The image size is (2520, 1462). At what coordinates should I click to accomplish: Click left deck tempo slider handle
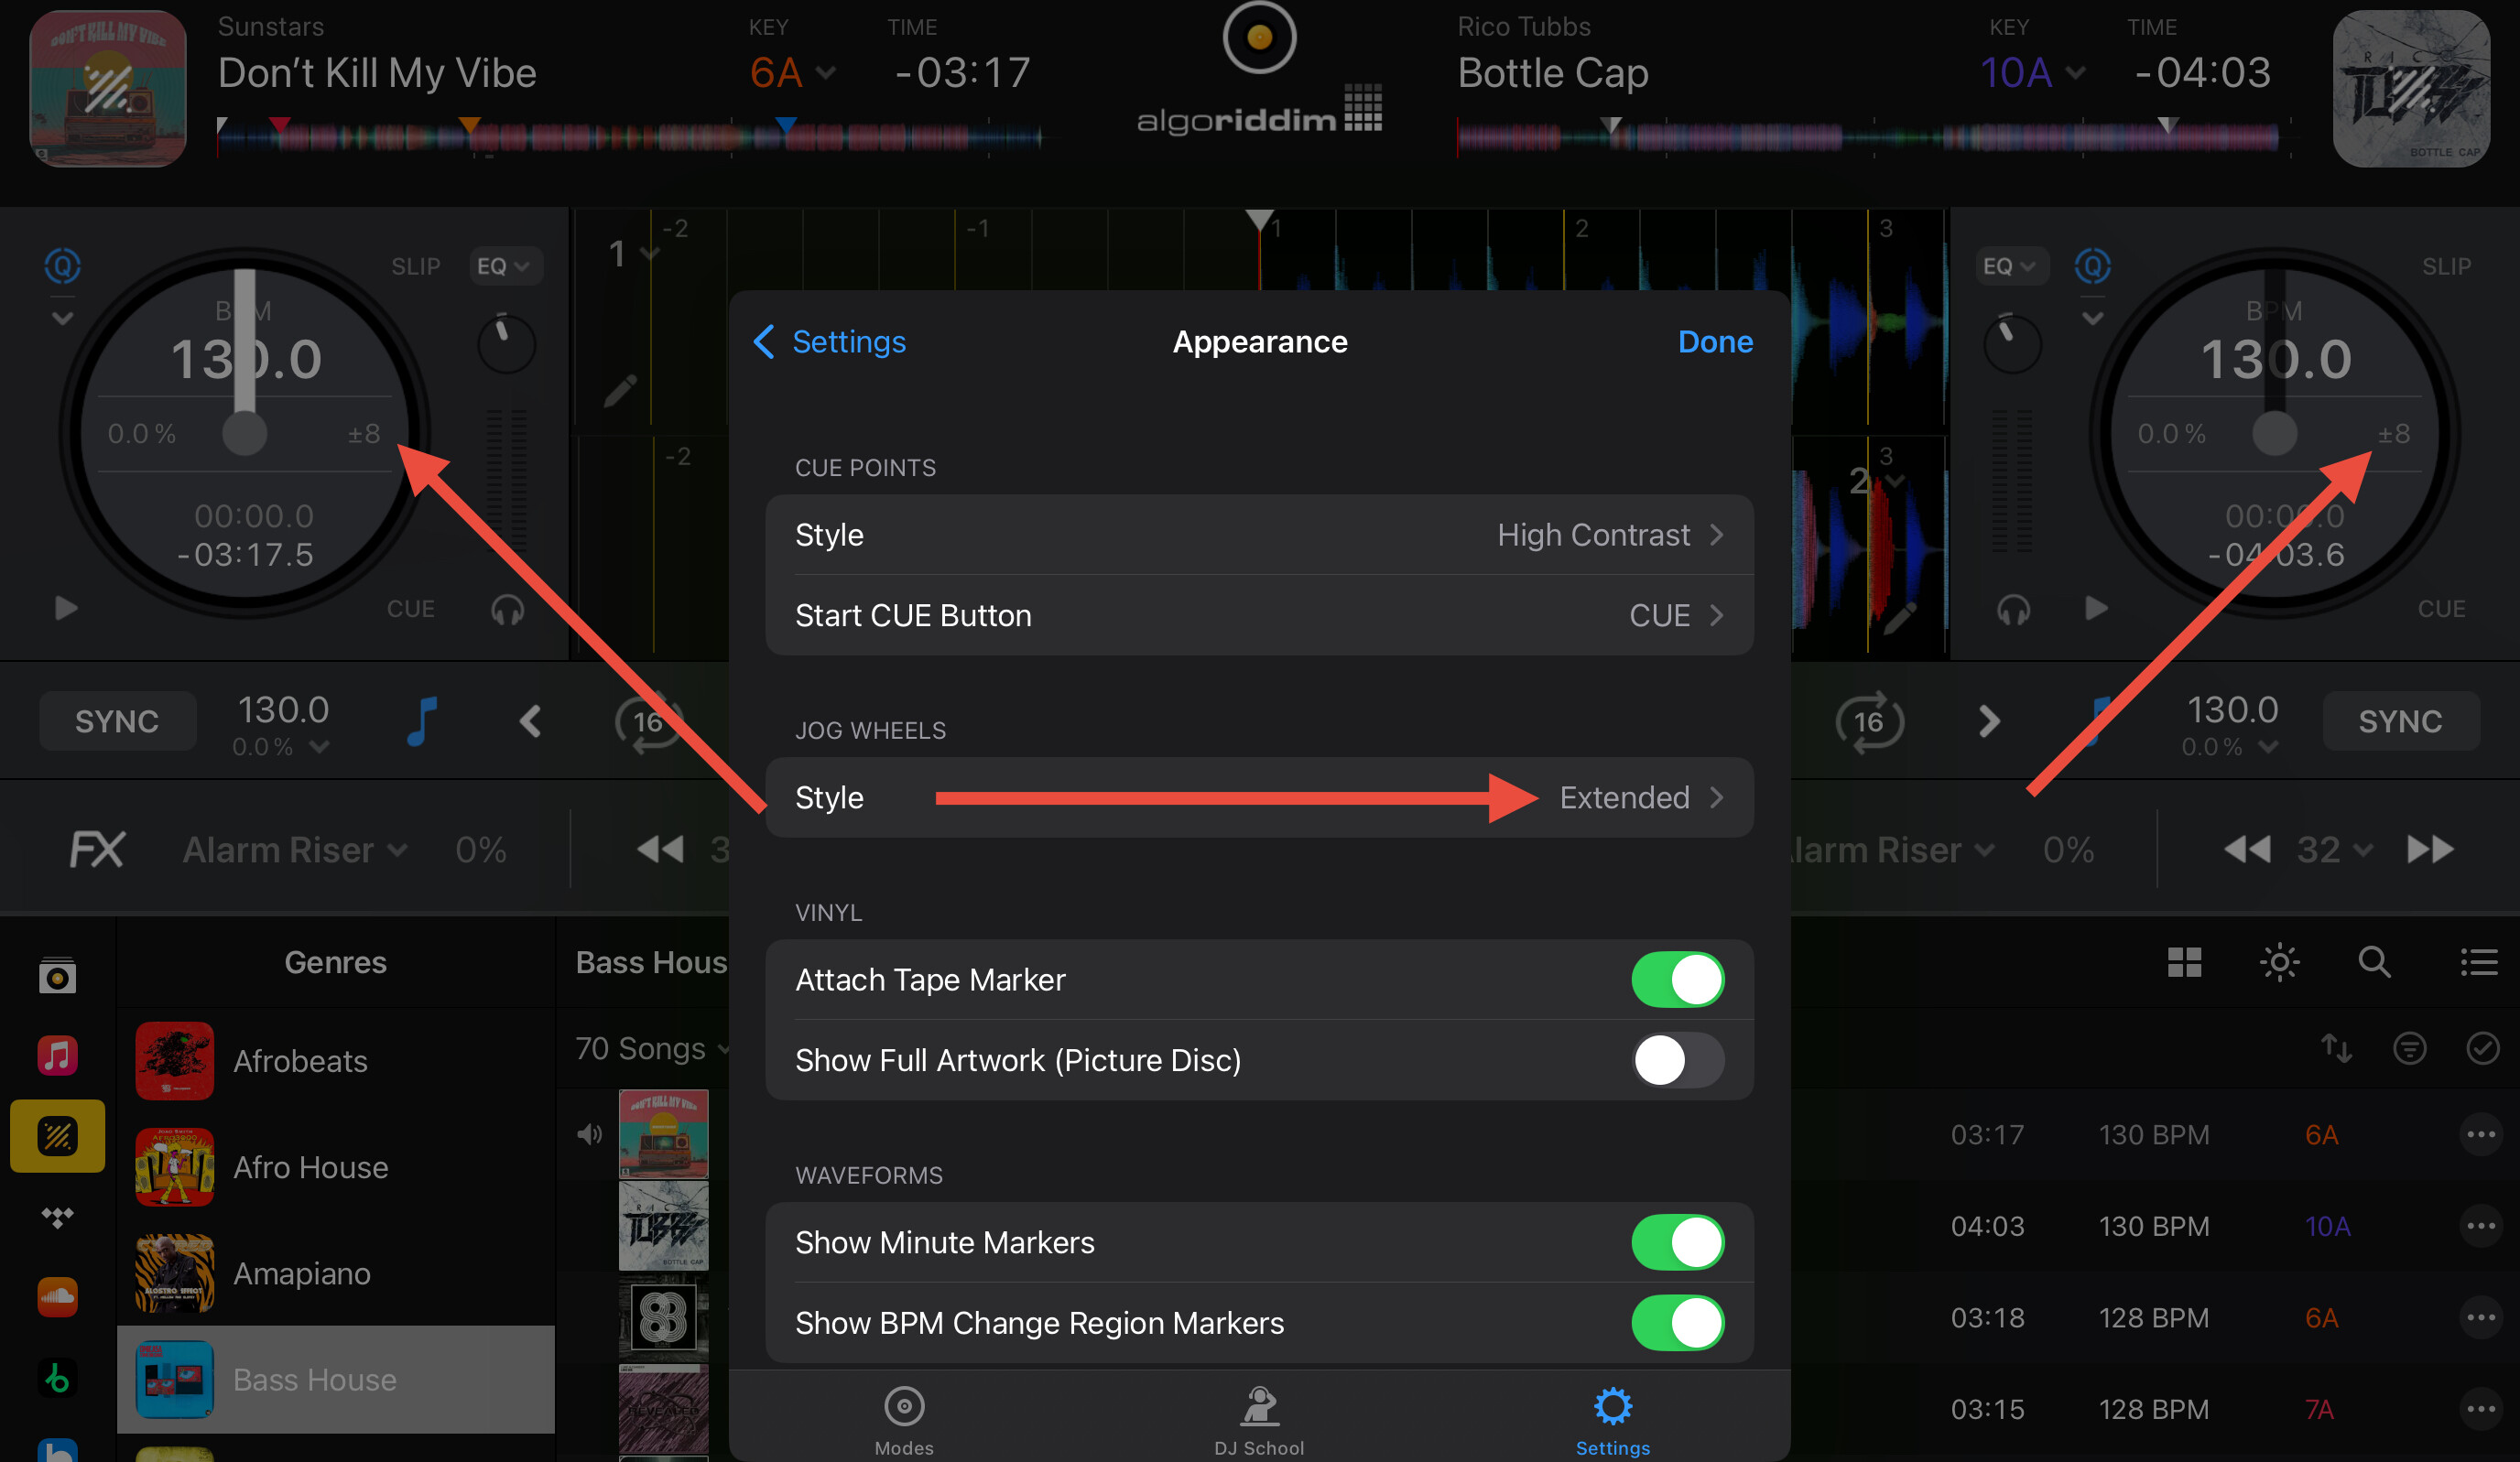pos(245,432)
